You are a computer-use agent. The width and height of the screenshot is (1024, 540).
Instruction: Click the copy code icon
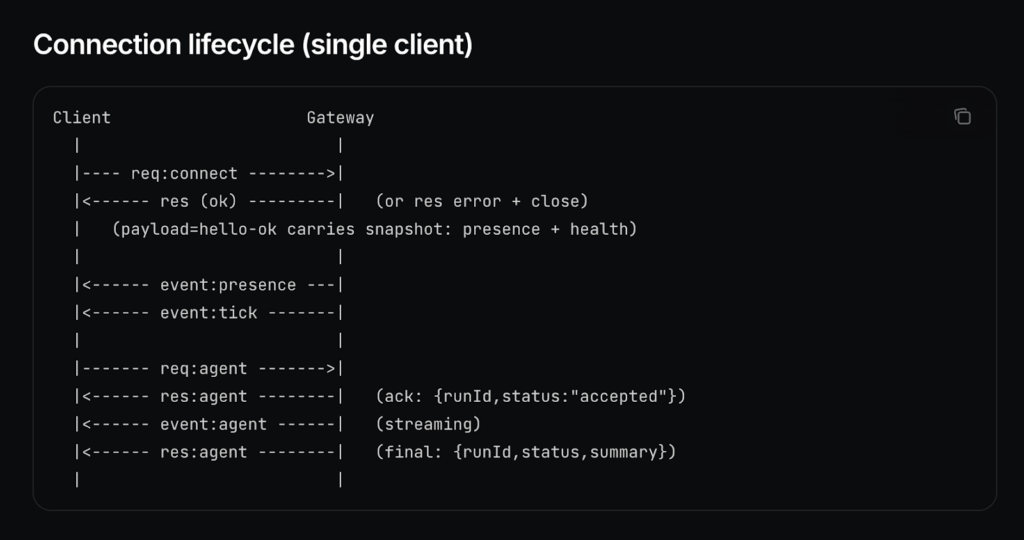pos(962,117)
